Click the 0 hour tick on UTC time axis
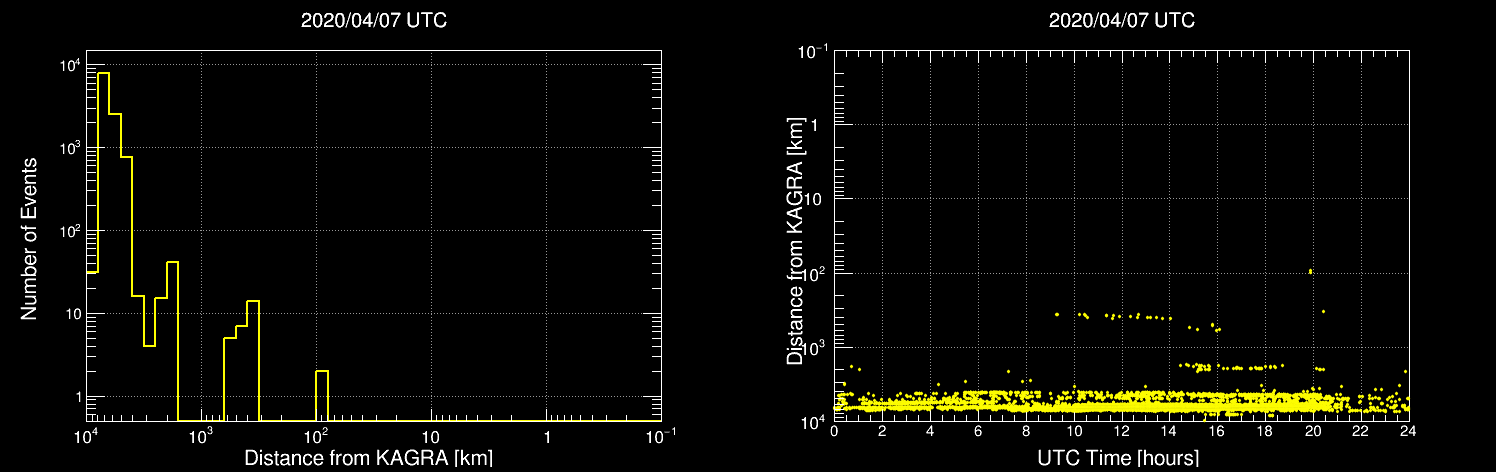1496x472 pixels. click(x=834, y=432)
